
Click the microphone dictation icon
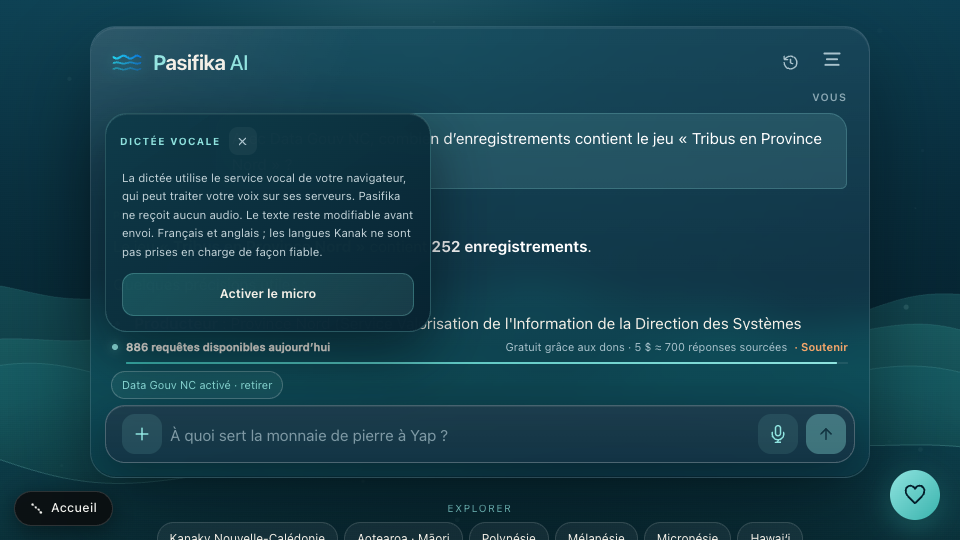click(778, 434)
